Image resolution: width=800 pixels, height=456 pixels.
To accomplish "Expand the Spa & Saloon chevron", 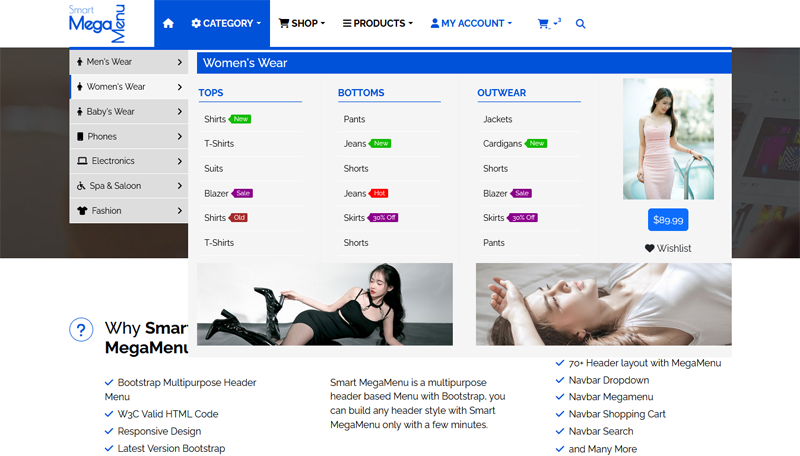I will tap(180, 186).
